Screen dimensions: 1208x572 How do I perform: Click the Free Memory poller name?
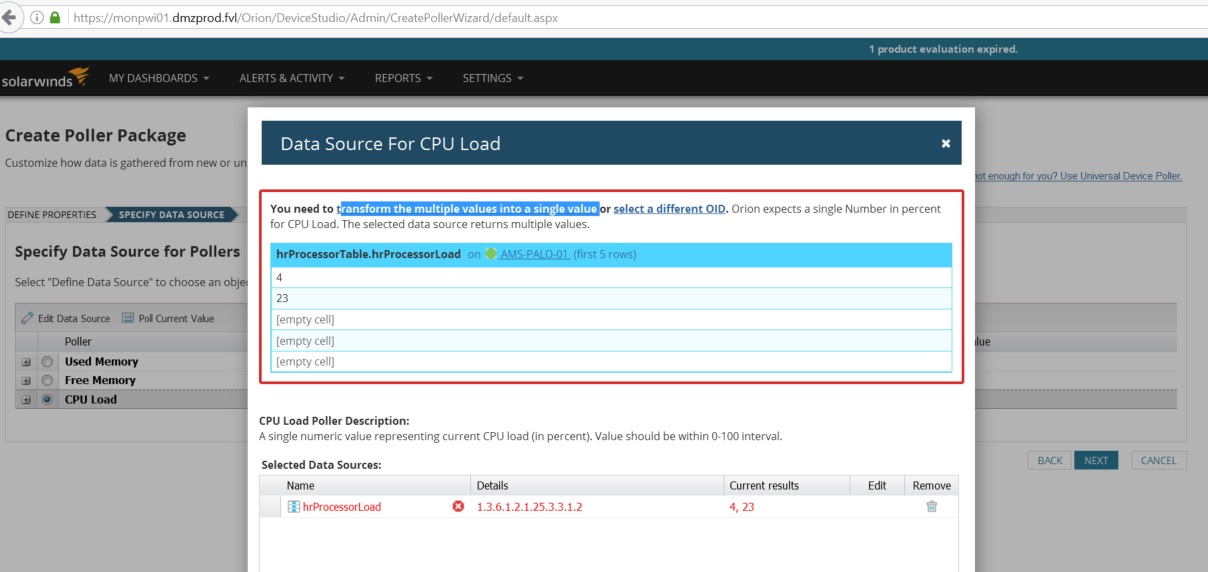click(100, 381)
